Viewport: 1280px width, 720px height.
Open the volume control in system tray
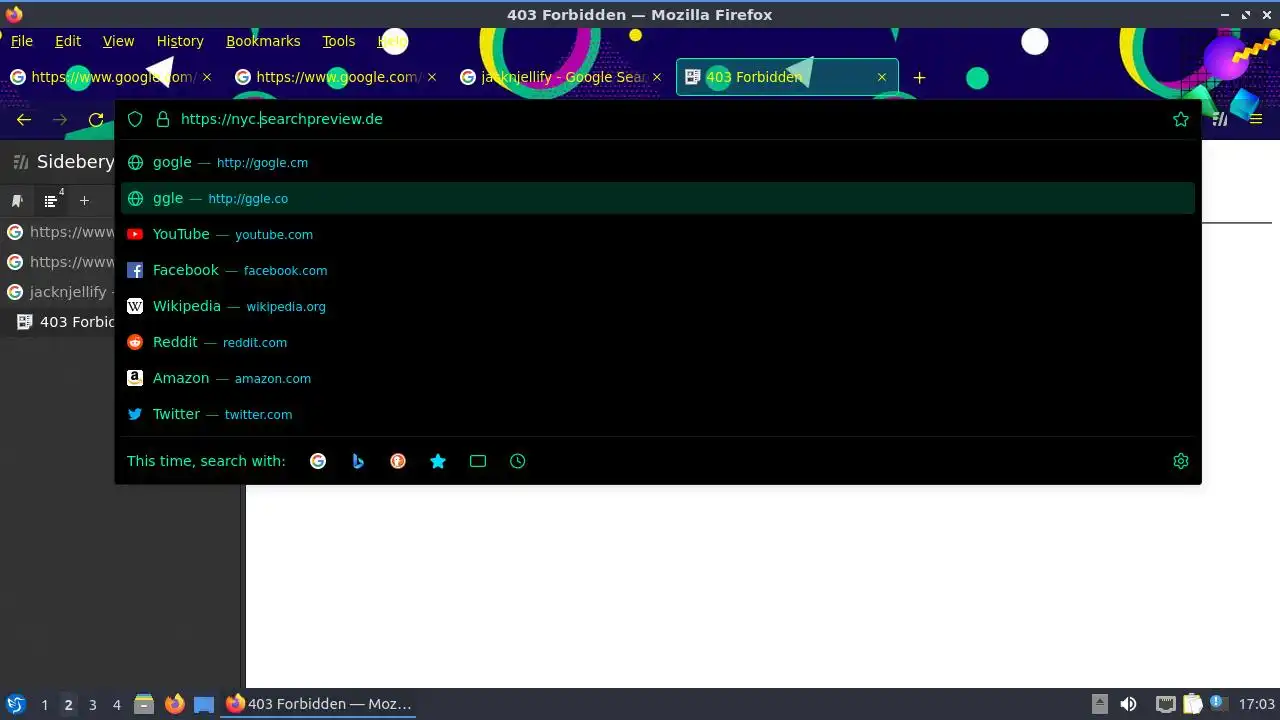[x=1128, y=704]
